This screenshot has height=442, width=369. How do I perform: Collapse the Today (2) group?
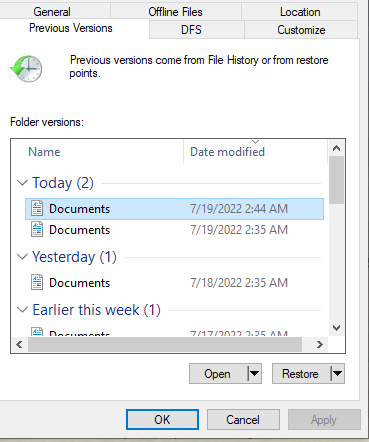22,183
